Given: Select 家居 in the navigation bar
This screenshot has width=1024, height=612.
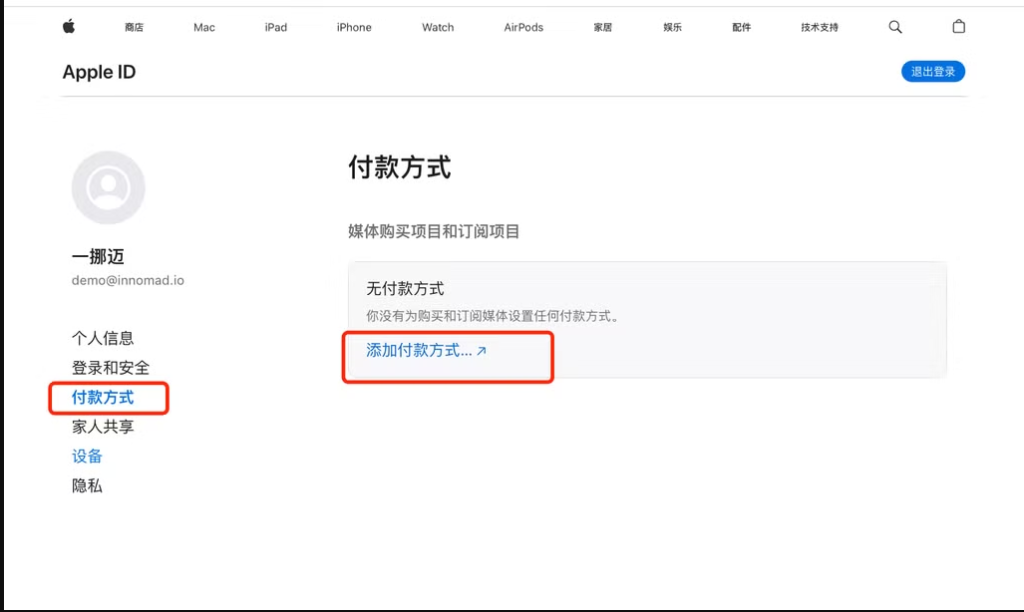Looking at the screenshot, I should pos(602,28).
